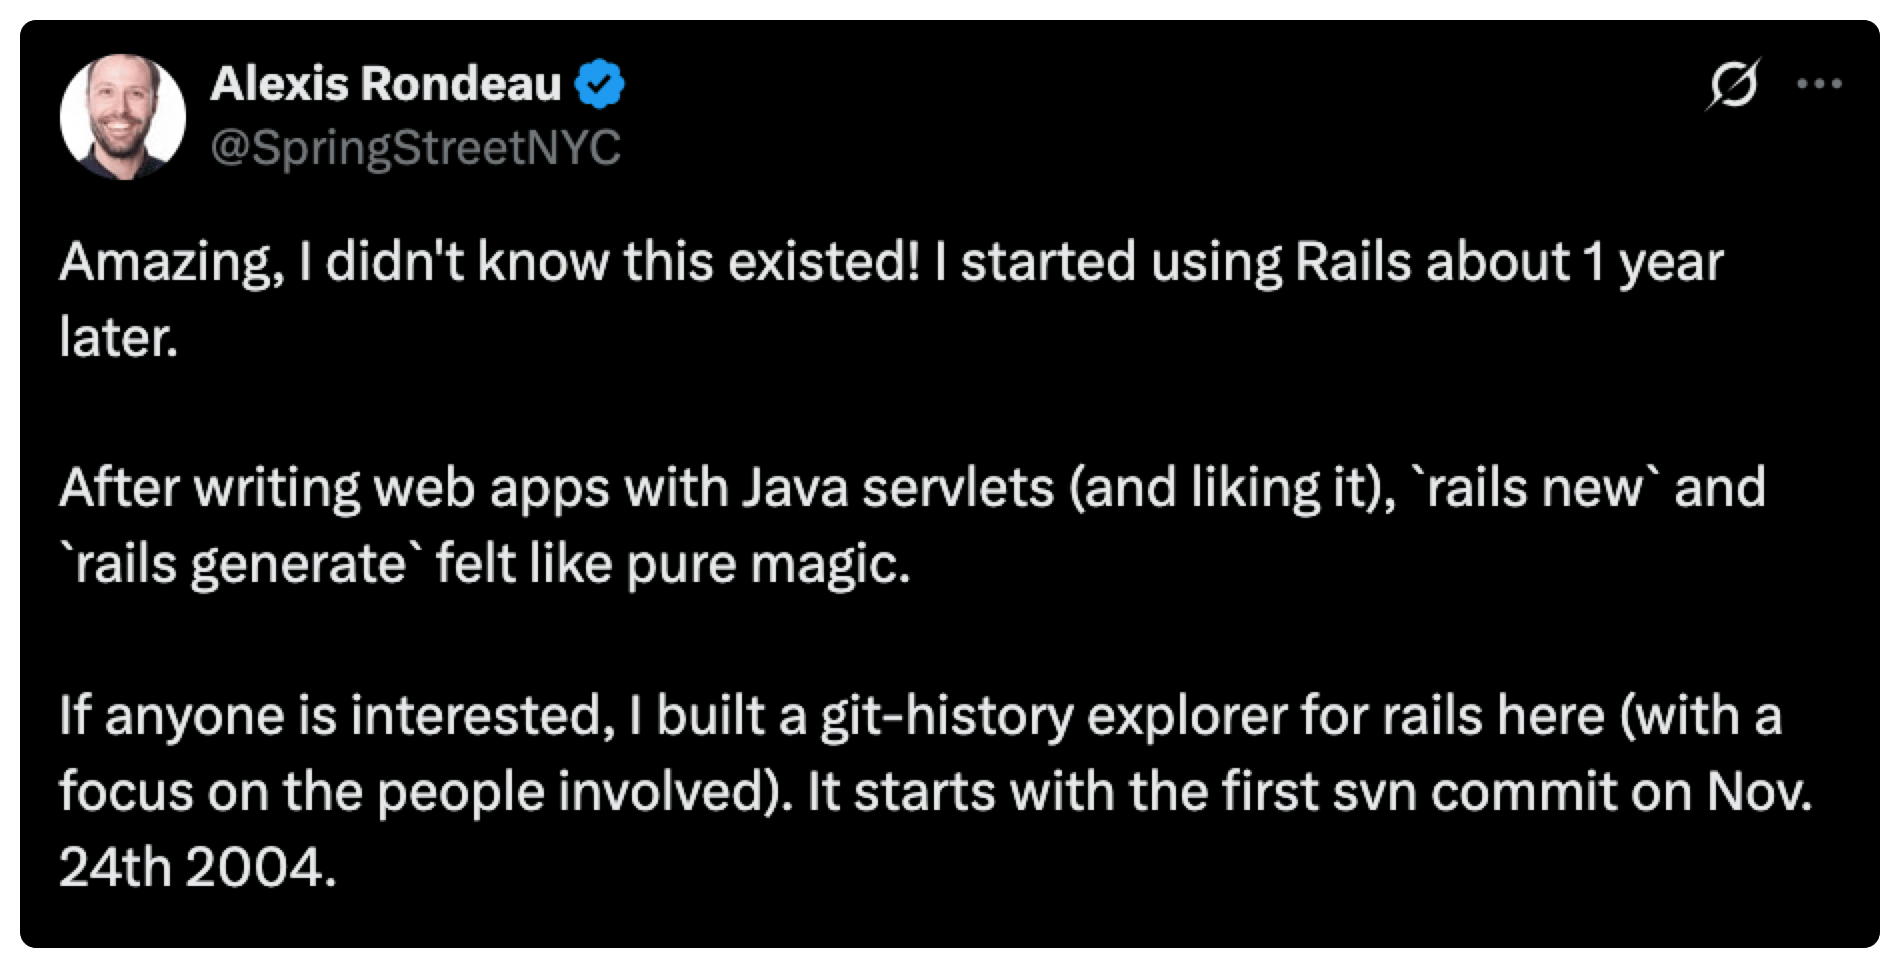Click the Alexis Rondeau display name
Viewport: 1900px width, 968px height.
pos(386,84)
